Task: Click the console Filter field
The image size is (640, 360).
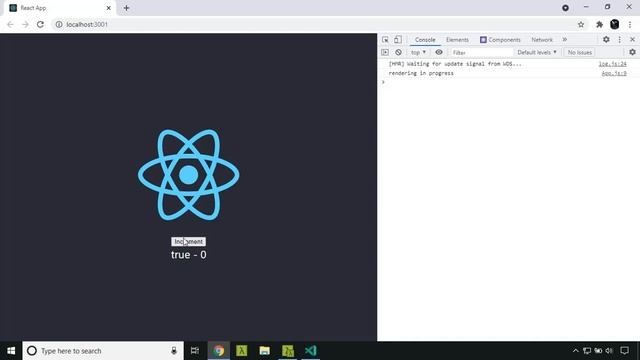Action: tap(482, 52)
